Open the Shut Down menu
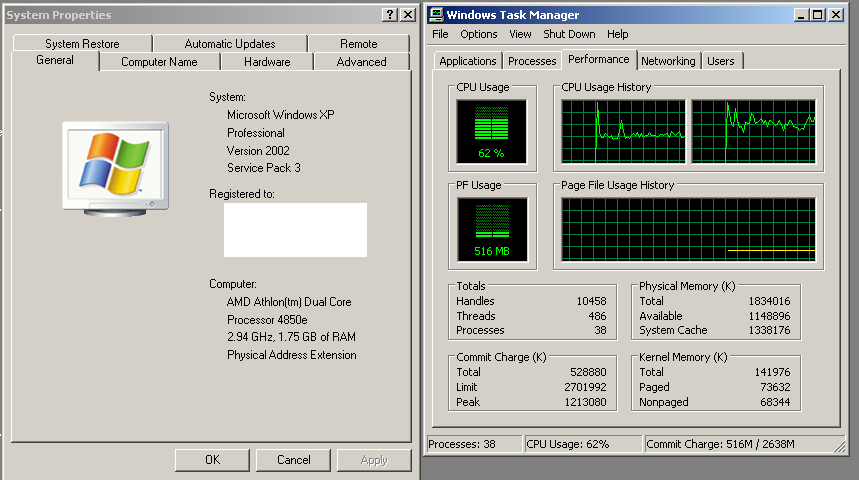This screenshot has width=859, height=480. (569, 34)
